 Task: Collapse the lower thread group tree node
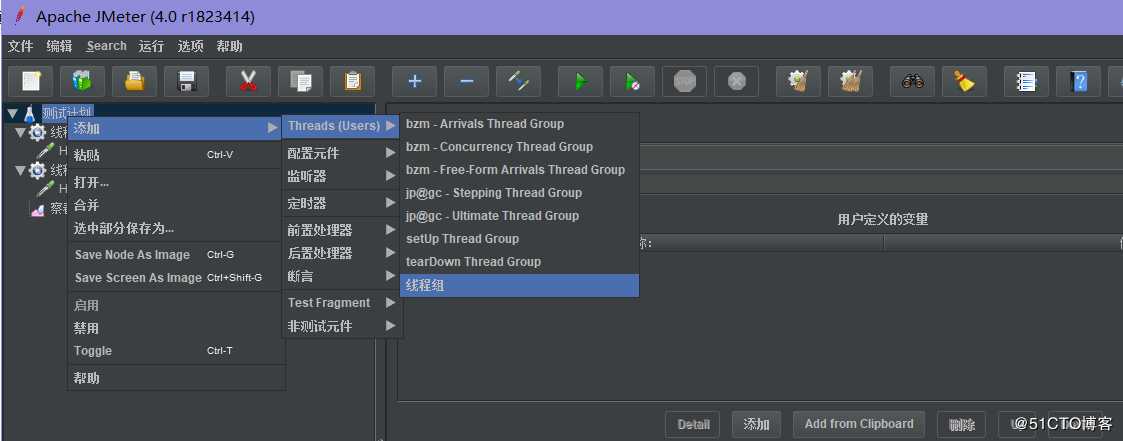20,170
